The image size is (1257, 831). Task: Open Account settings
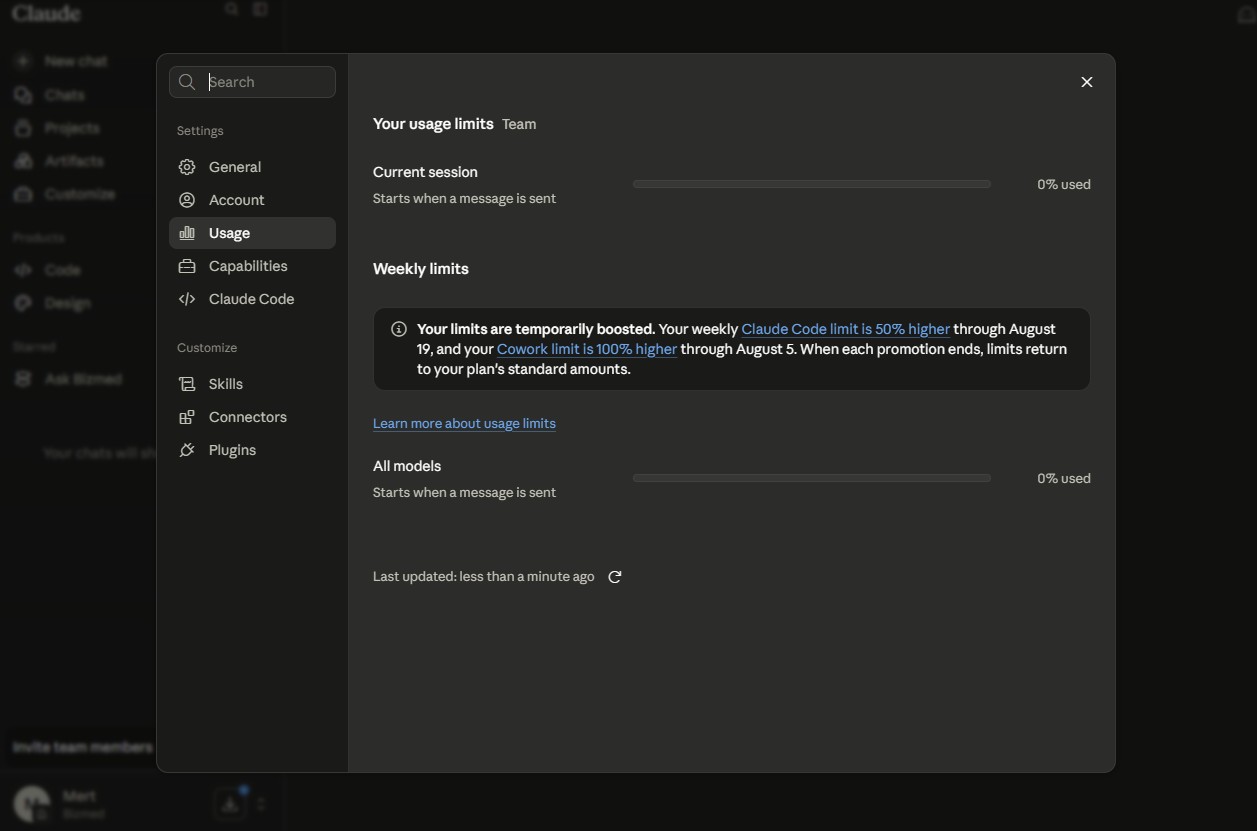point(252,200)
